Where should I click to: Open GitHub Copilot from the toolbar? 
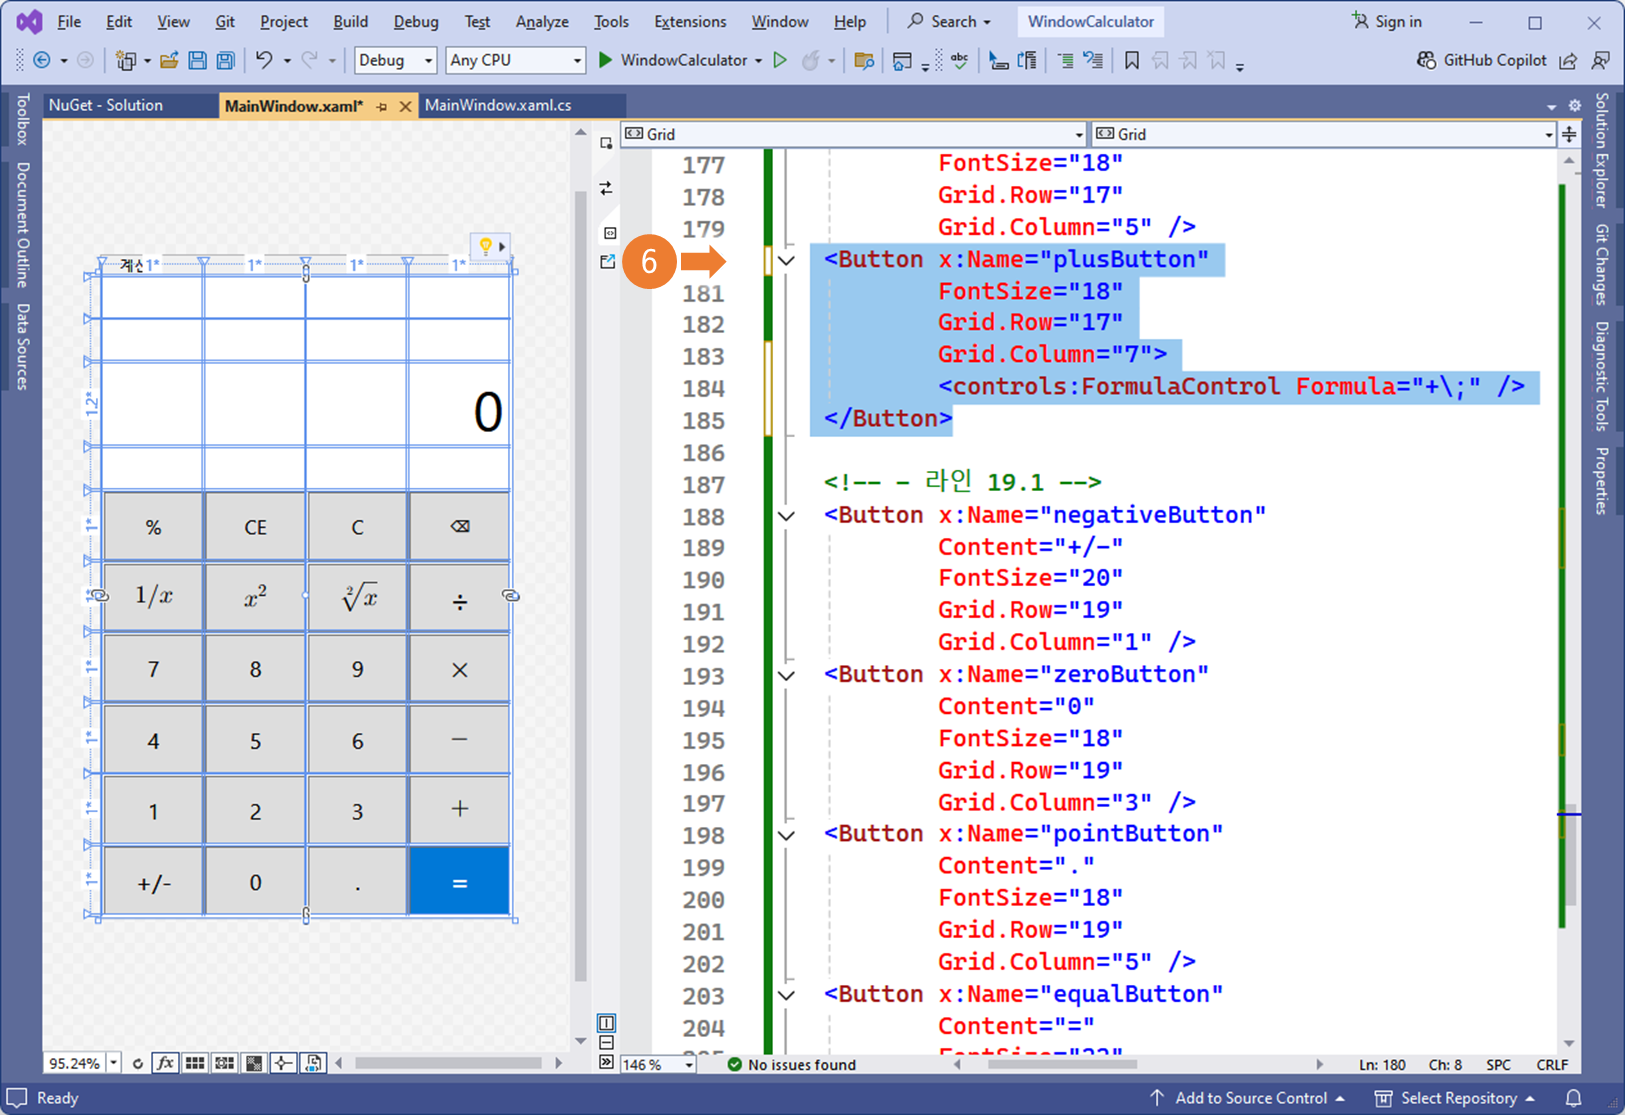pyautogui.click(x=1481, y=61)
